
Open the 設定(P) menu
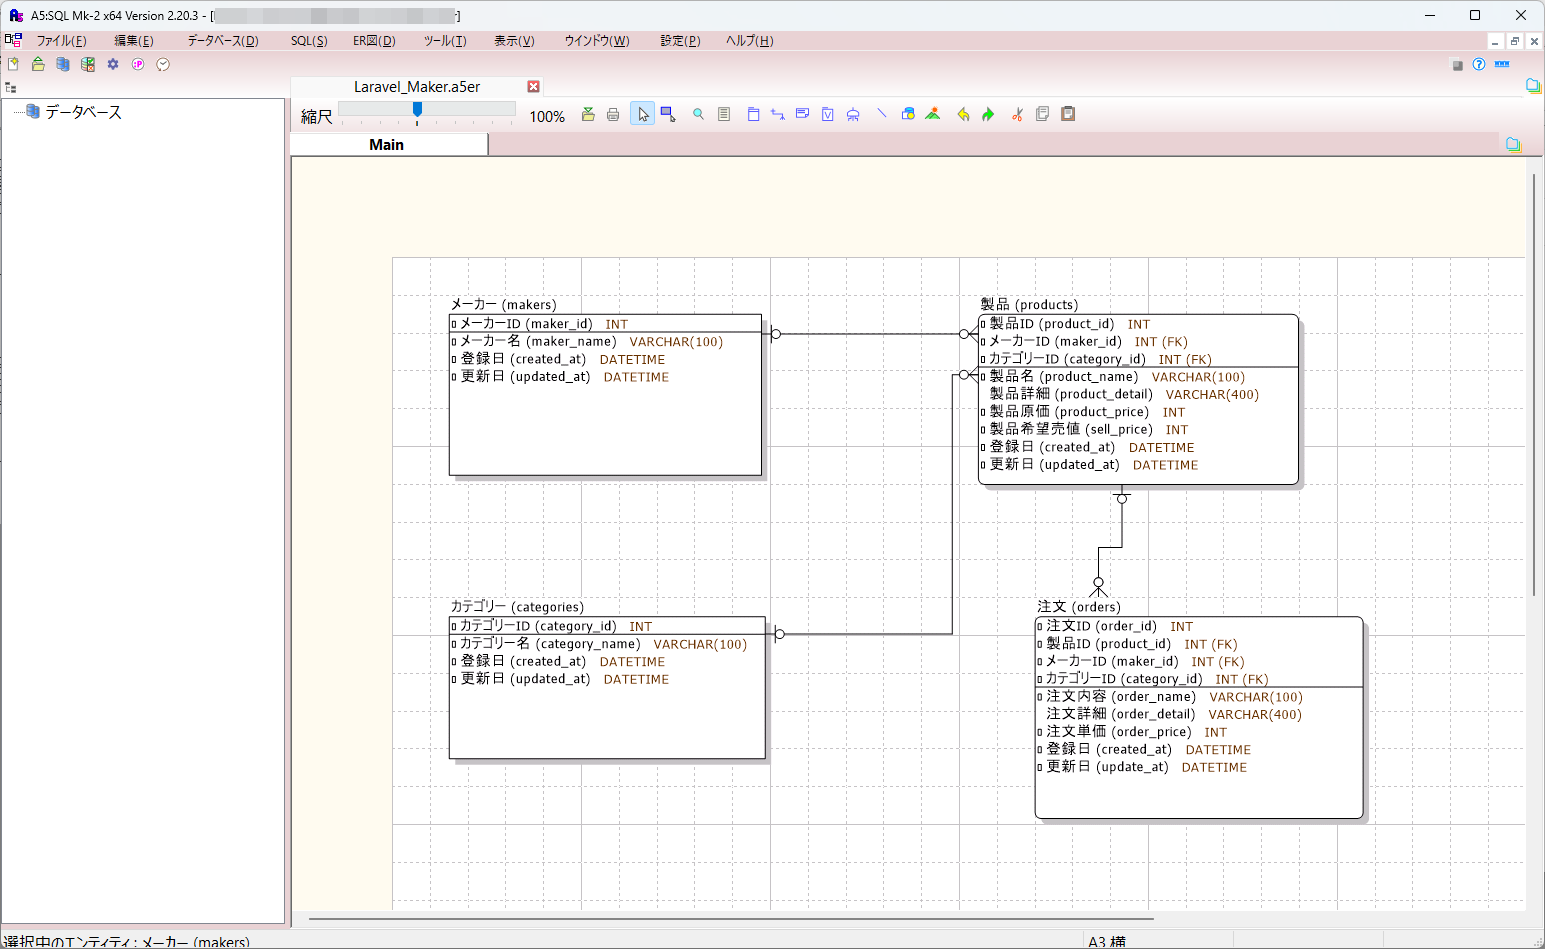tap(680, 41)
